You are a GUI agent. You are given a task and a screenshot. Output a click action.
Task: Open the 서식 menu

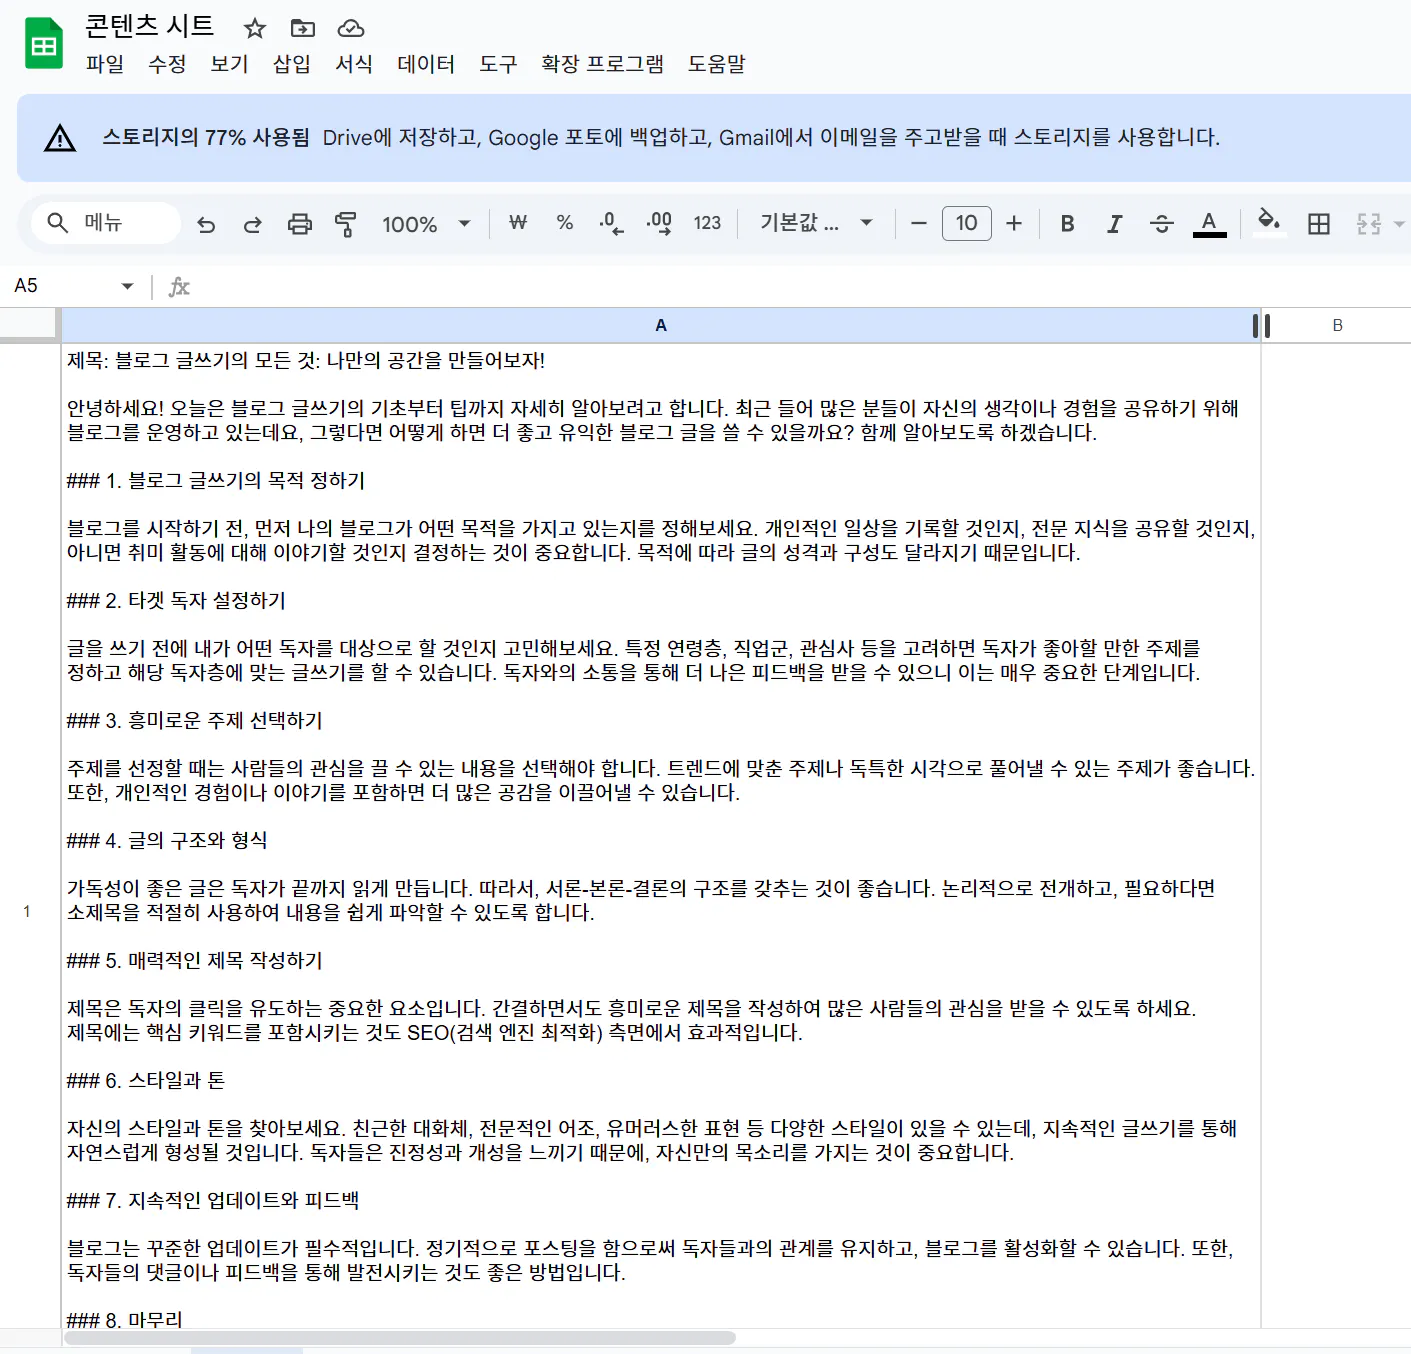click(x=353, y=64)
